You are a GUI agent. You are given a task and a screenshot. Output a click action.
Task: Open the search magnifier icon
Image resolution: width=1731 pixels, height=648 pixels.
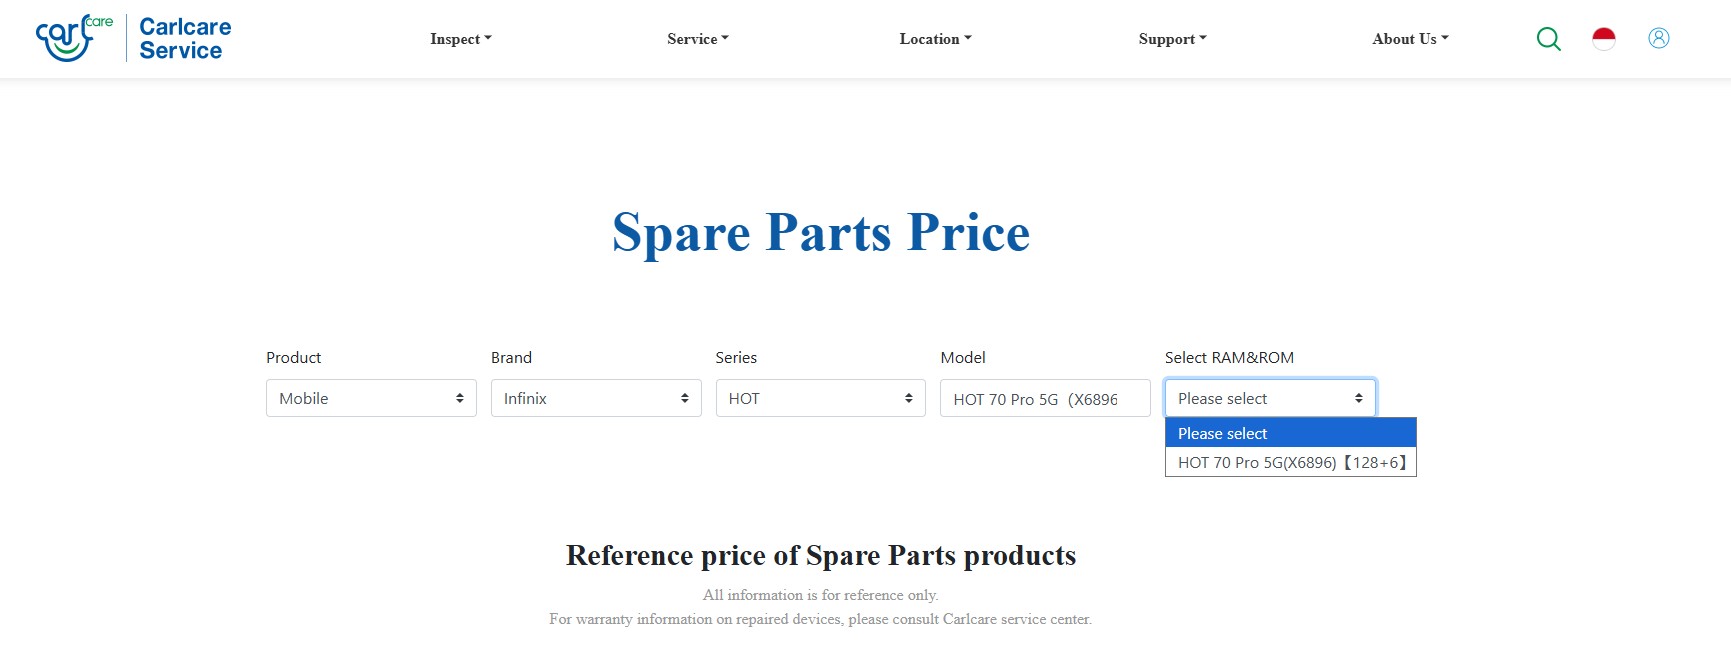[1548, 39]
